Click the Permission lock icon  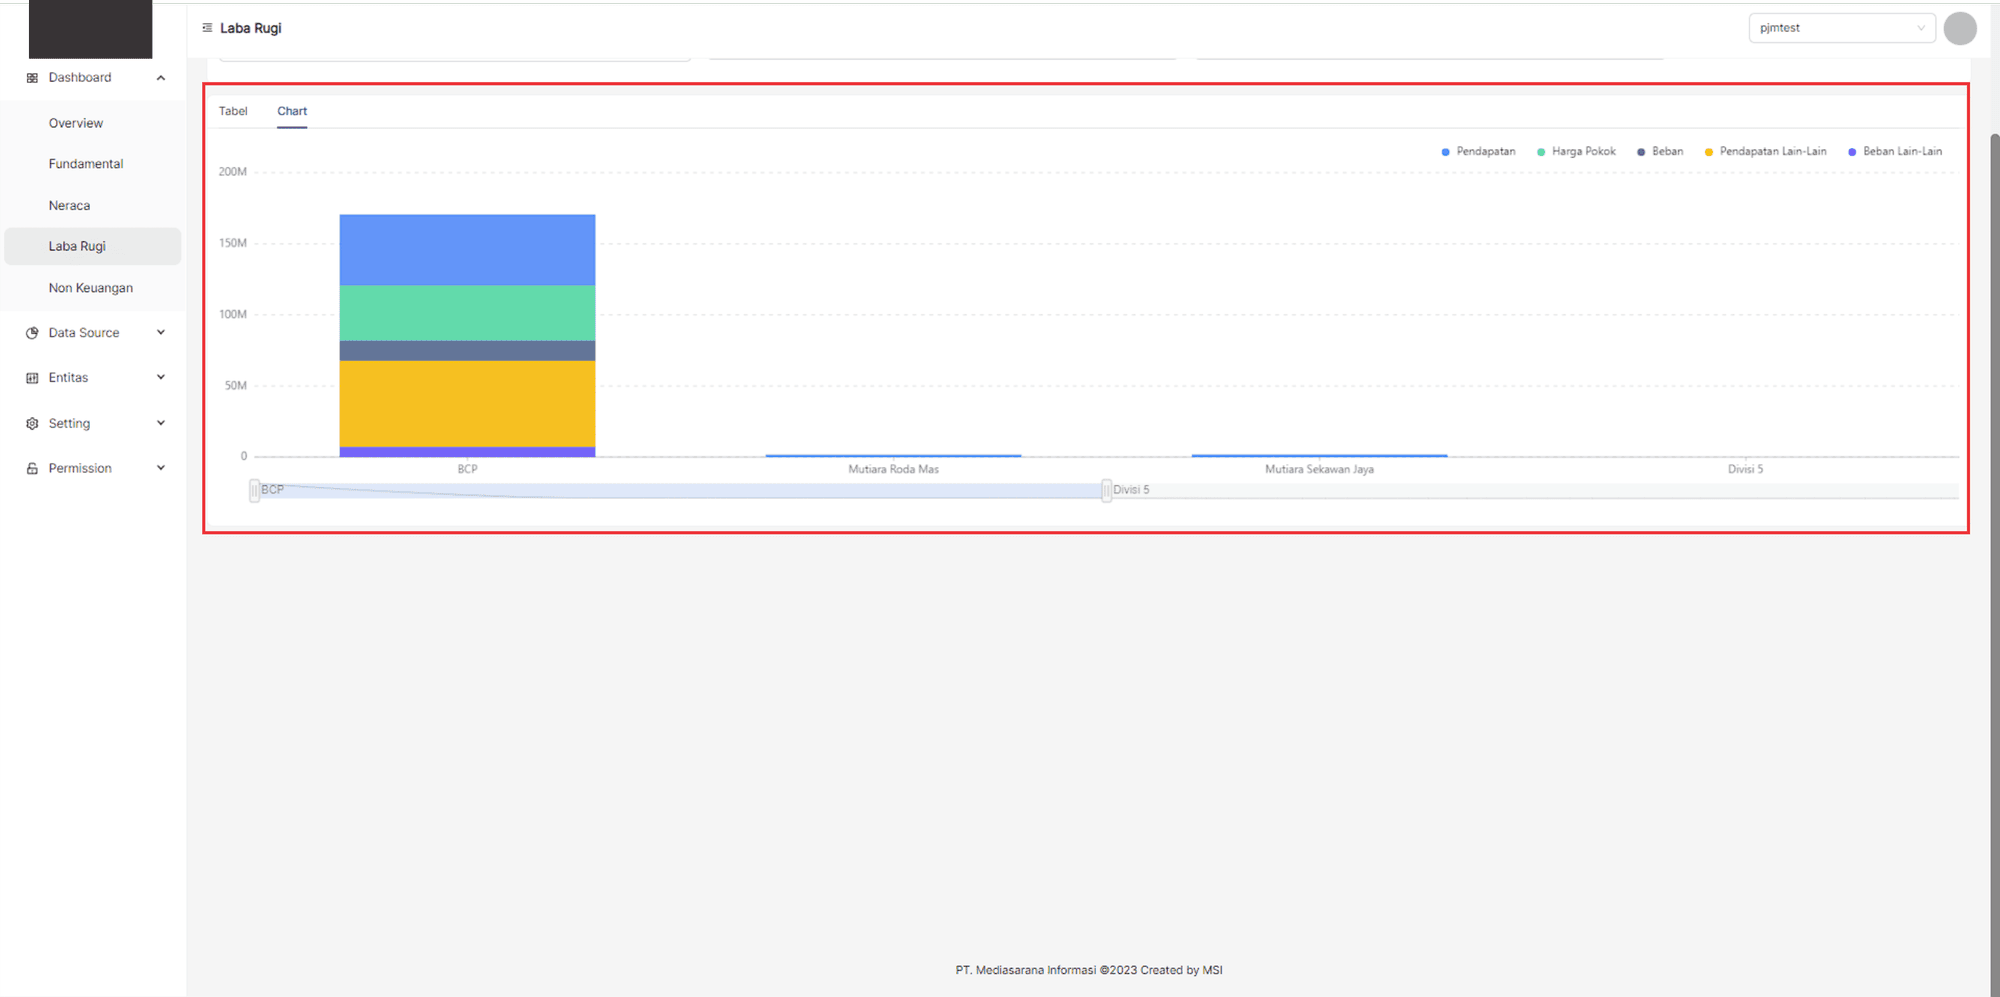pos(32,469)
